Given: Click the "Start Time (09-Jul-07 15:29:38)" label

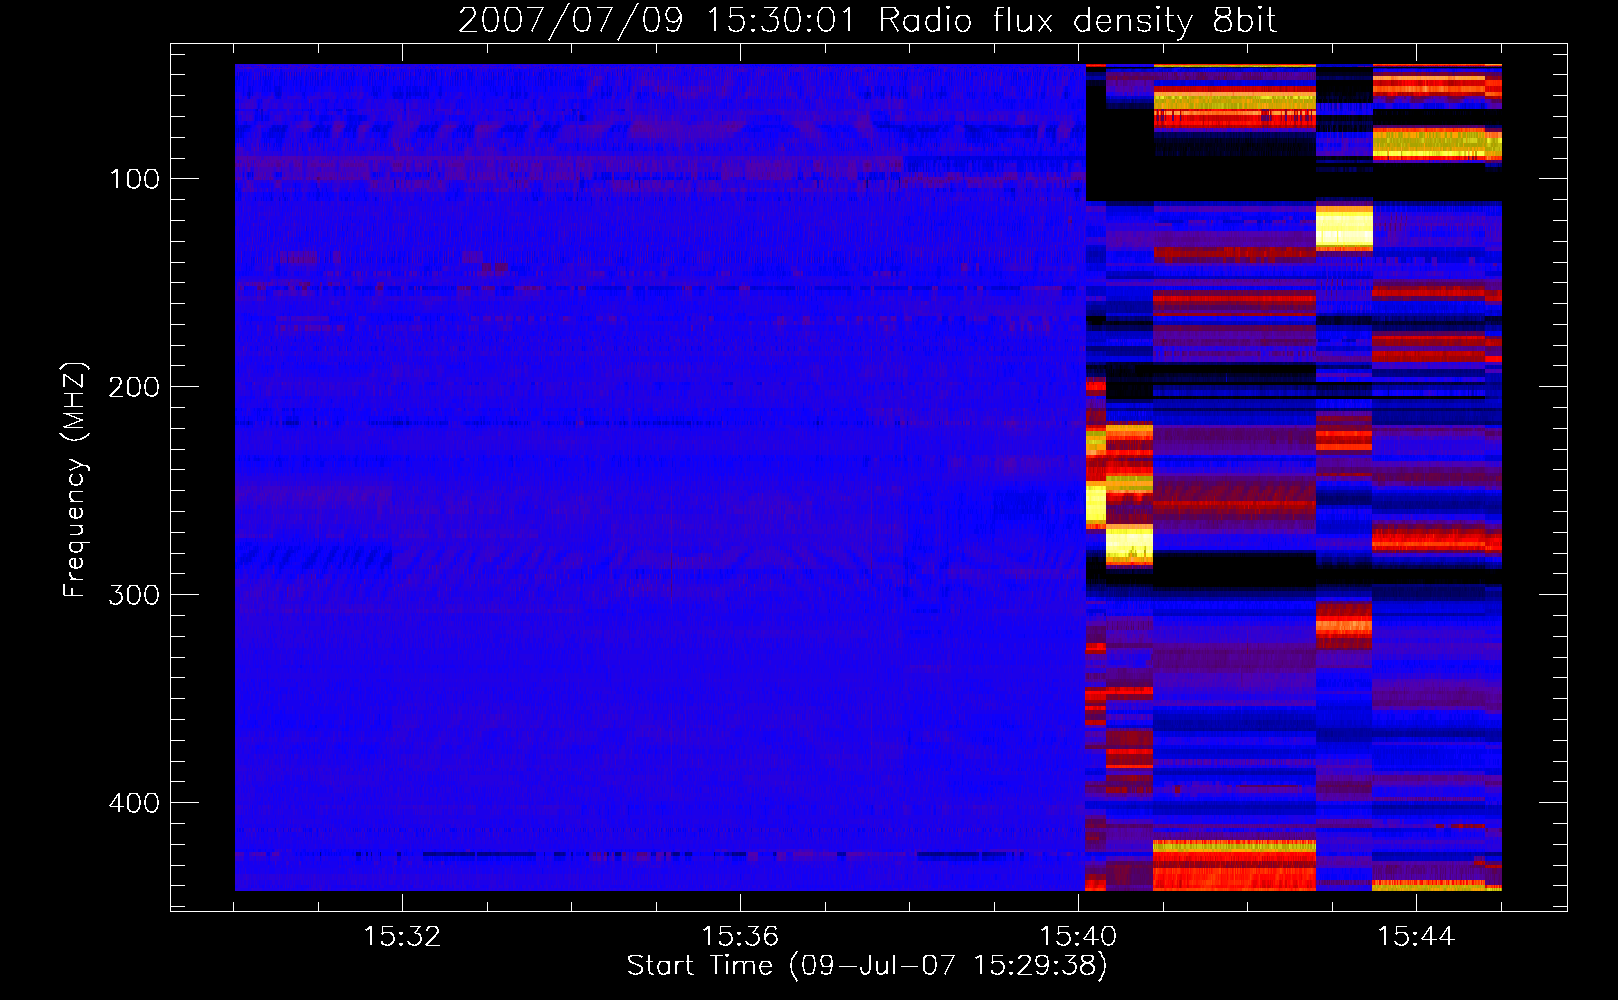Looking at the screenshot, I should (x=867, y=966).
